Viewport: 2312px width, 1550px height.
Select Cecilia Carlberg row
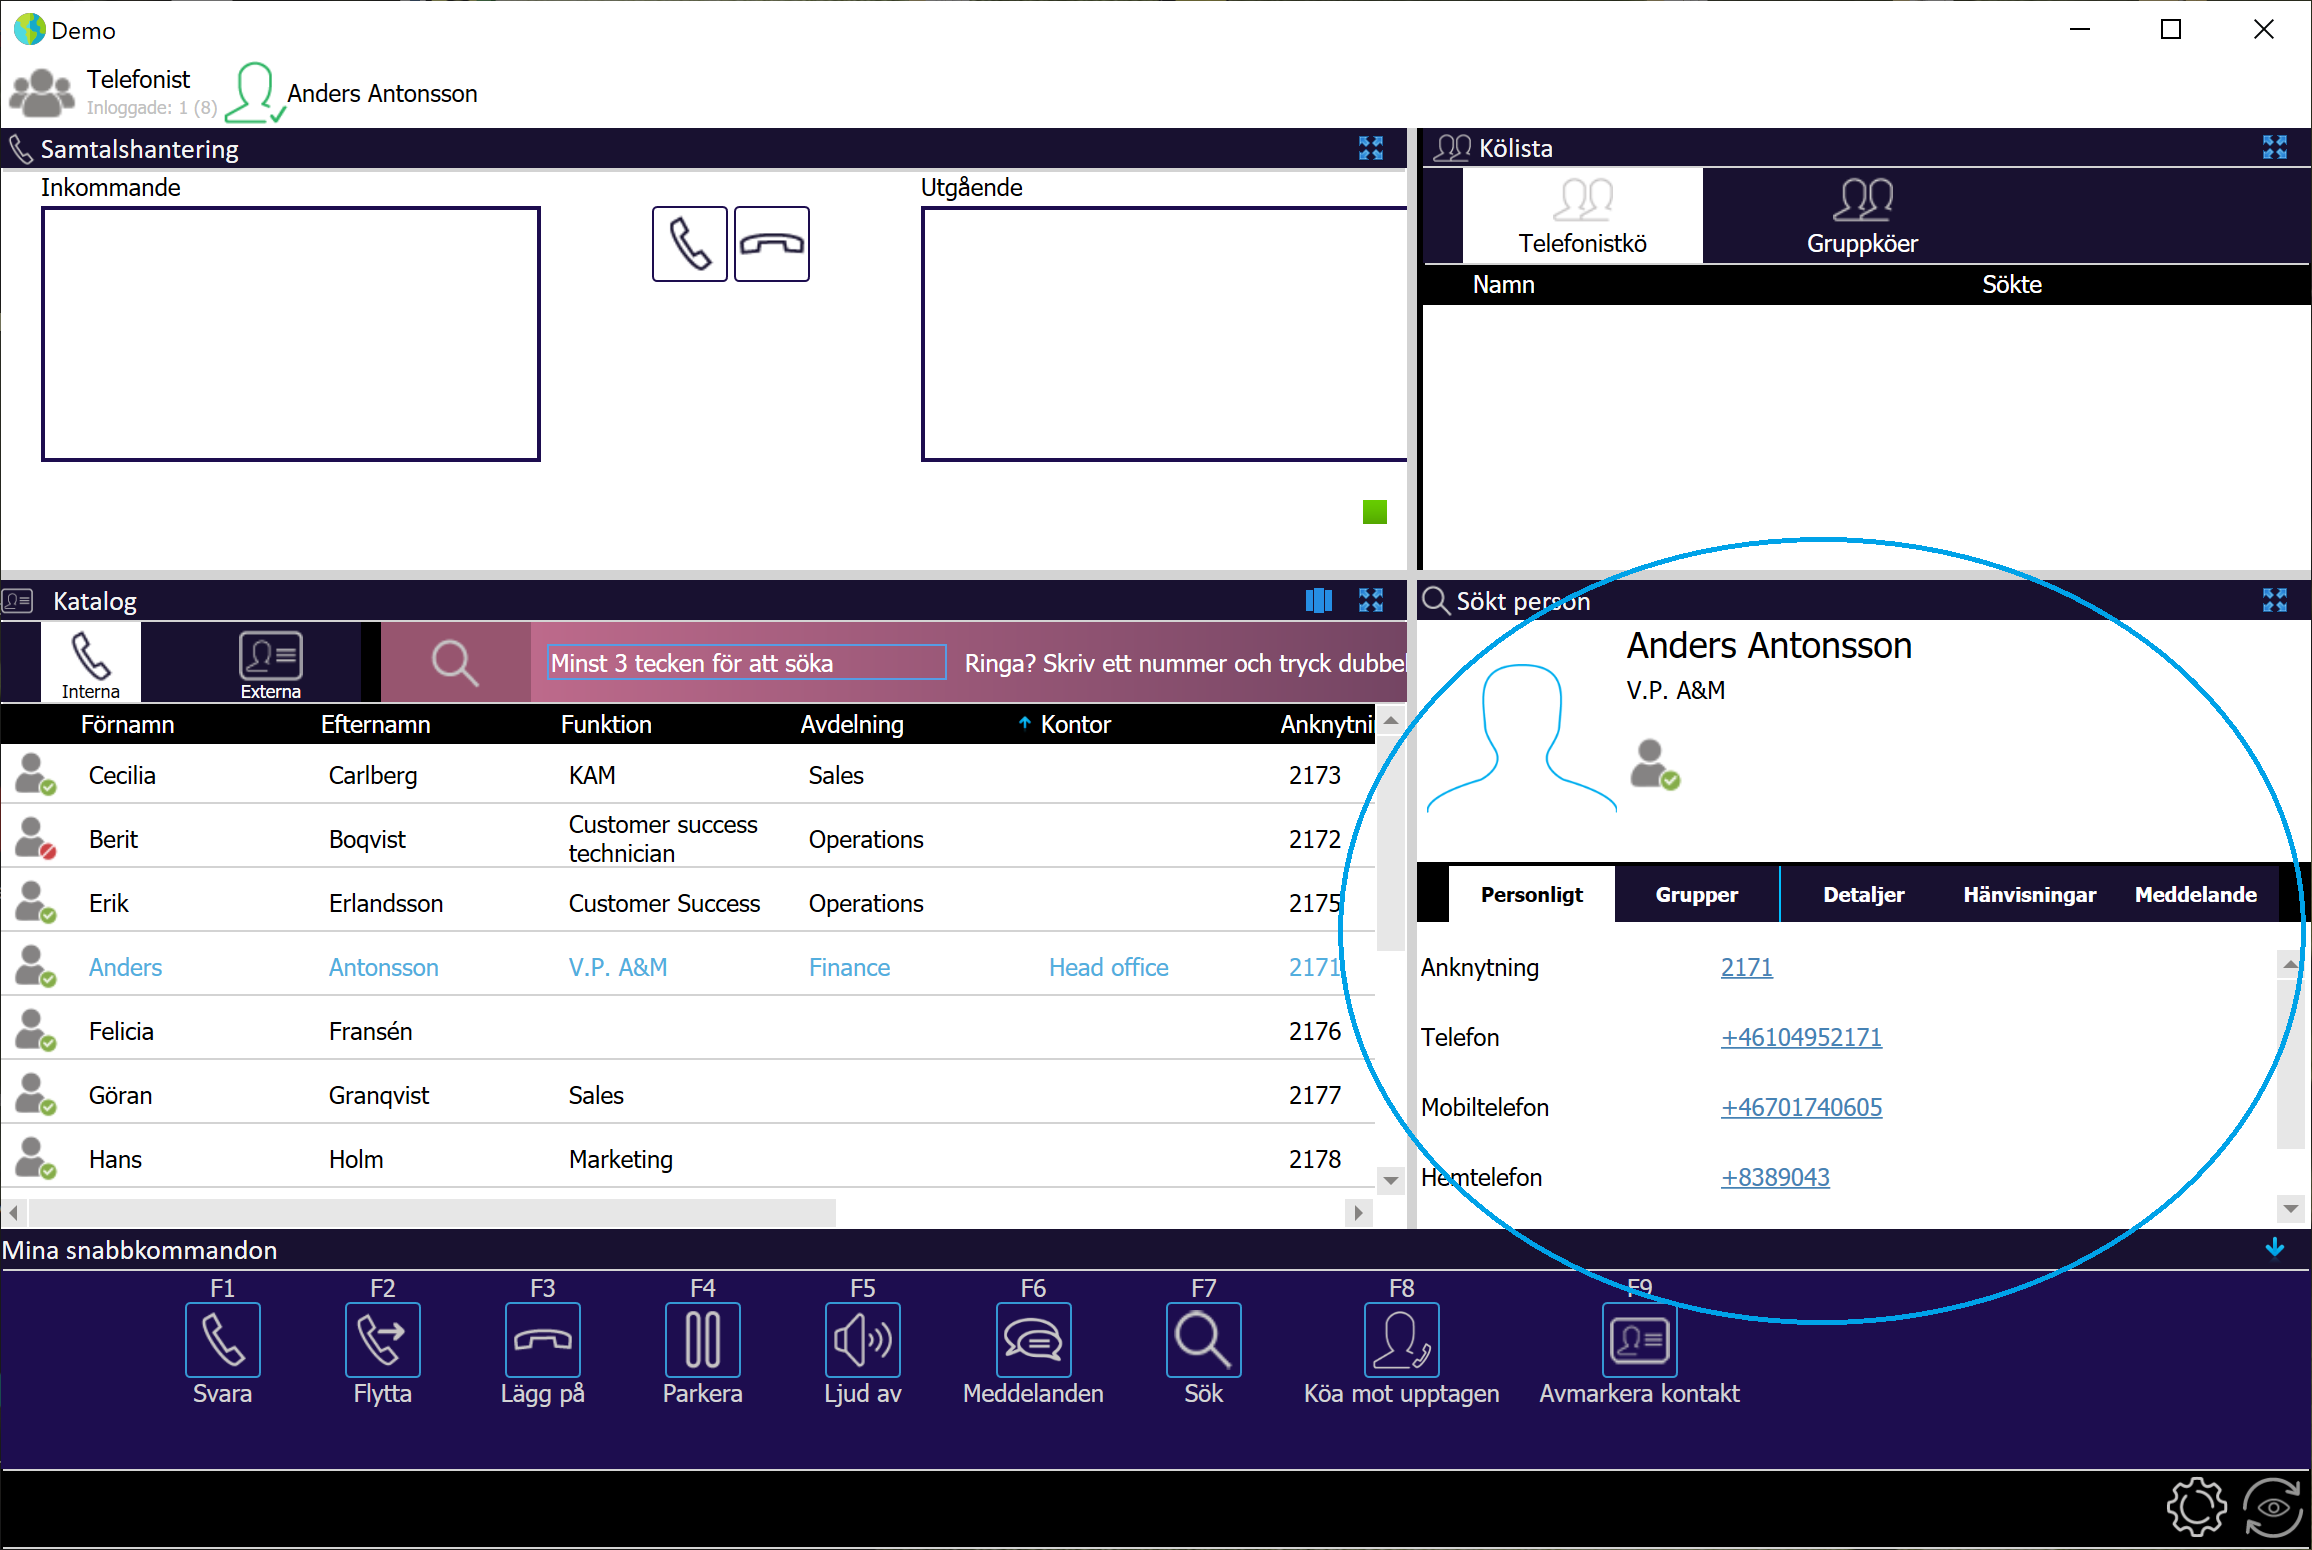coord(688,775)
